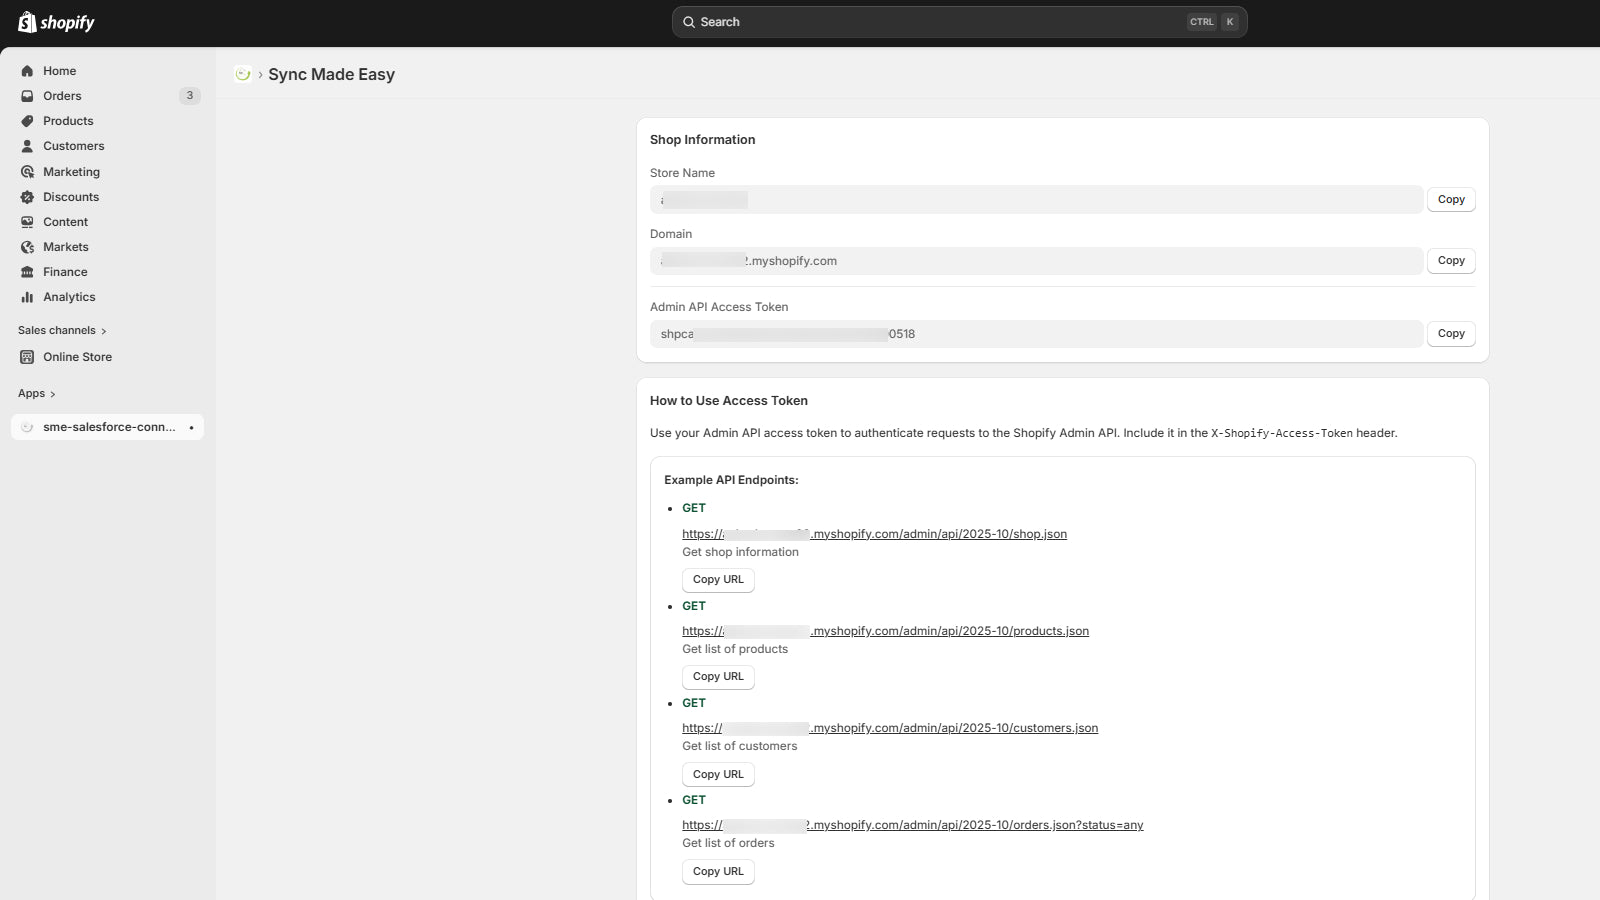The height and width of the screenshot is (900, 1600).
Task: Open the sme-salesforce-conn app icon
Action: (25, 427)
